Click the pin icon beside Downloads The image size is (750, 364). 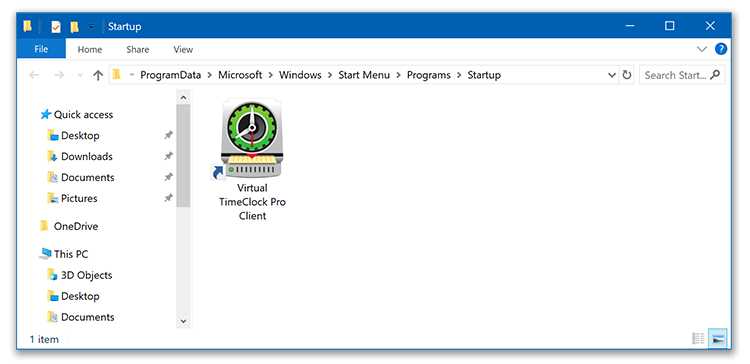[168, 156]
